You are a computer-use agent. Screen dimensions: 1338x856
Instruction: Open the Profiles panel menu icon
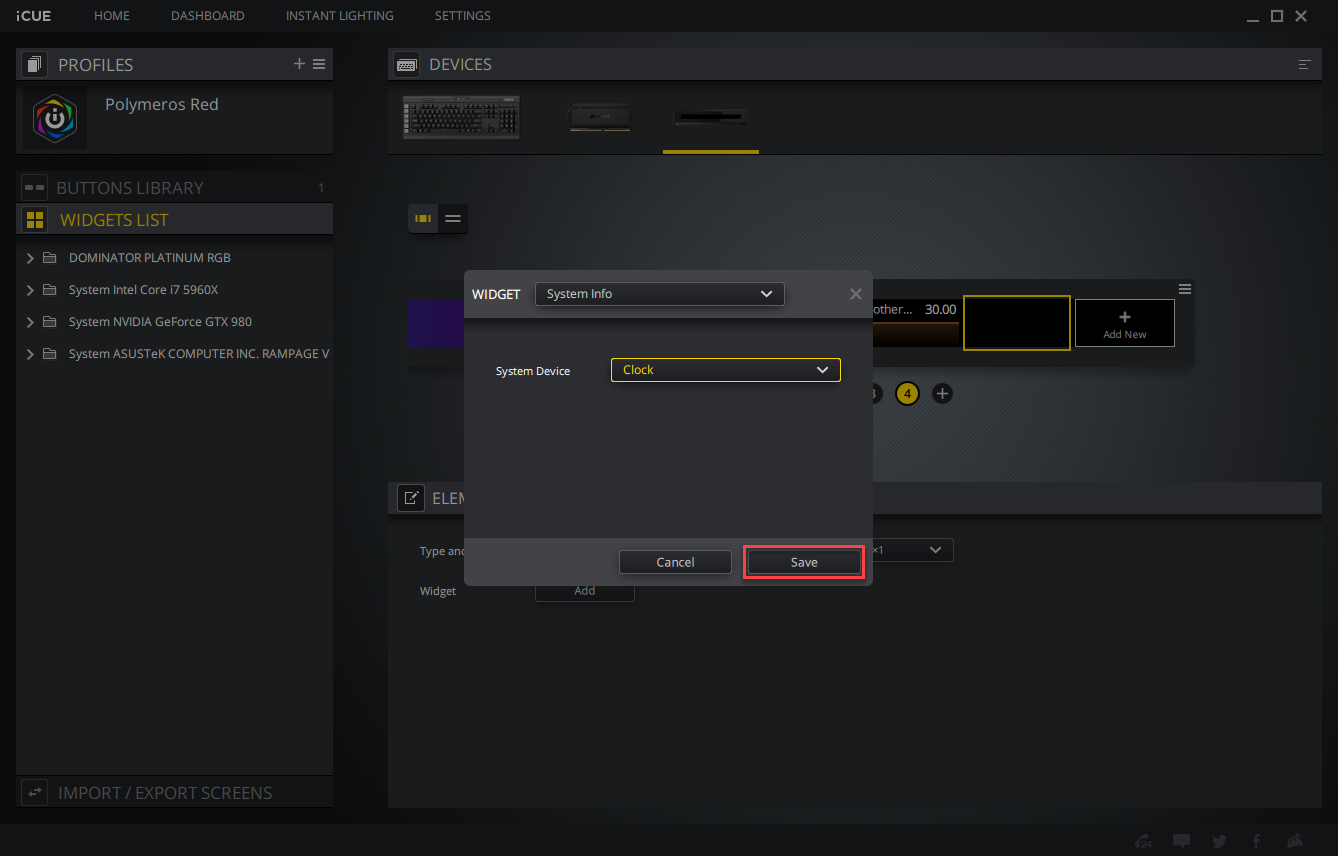[319, 64]
